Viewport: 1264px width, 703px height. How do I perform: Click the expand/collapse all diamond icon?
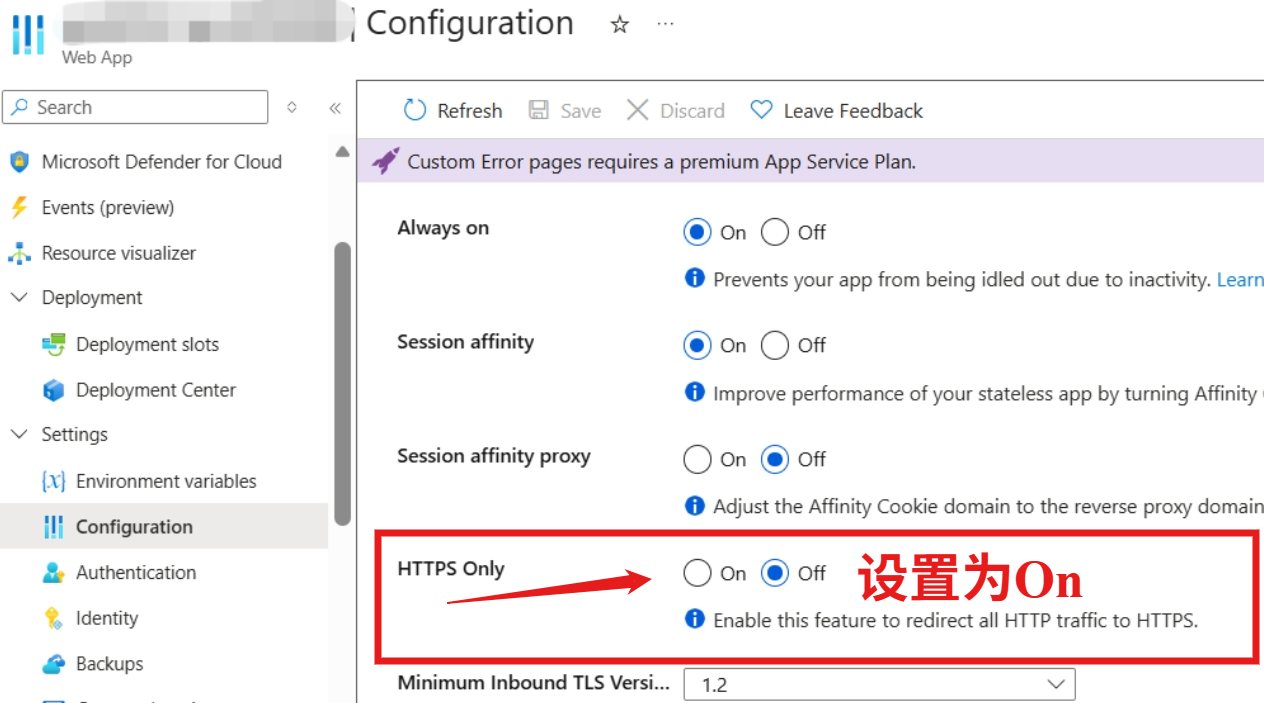pyautogui.click(x=292, y=107)
